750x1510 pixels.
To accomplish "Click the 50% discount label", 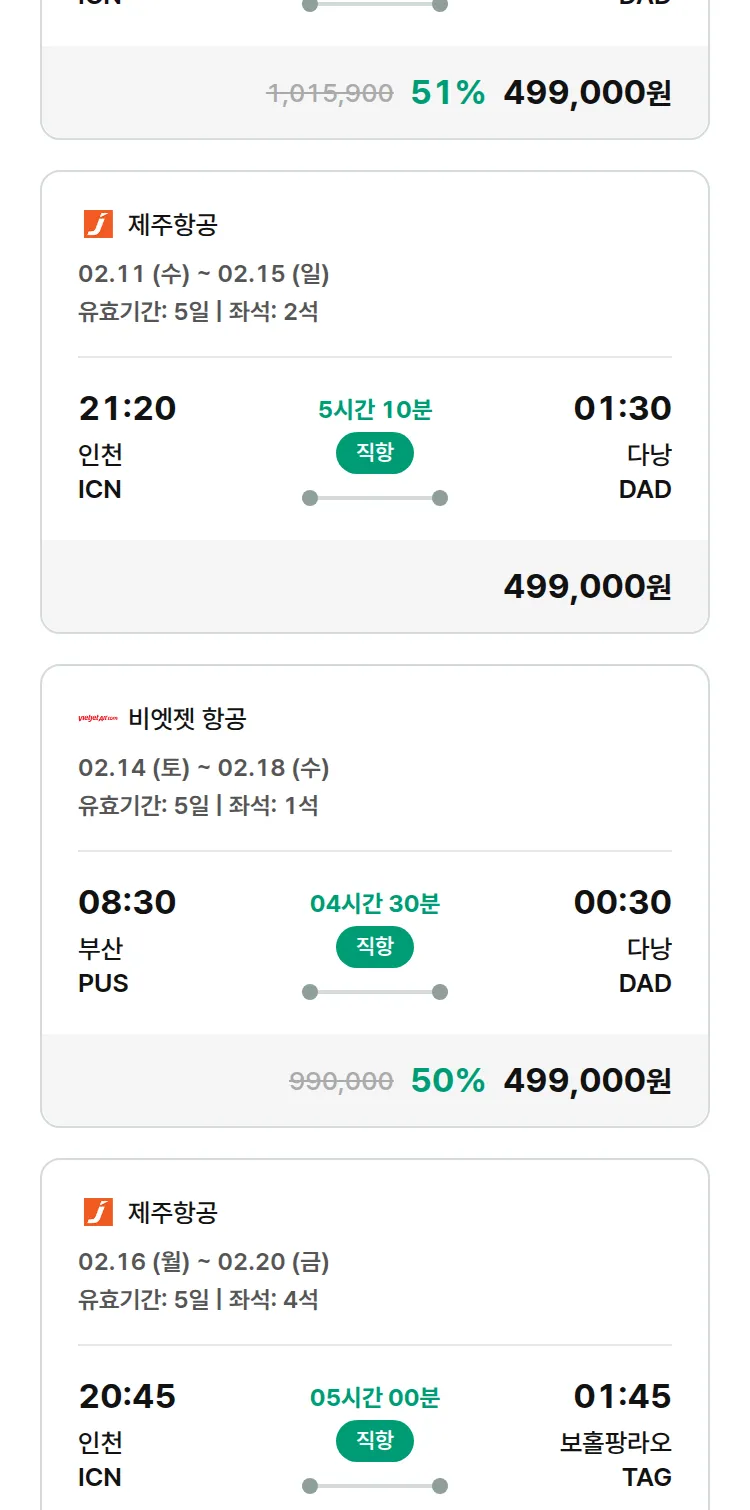I will 448,1081.
